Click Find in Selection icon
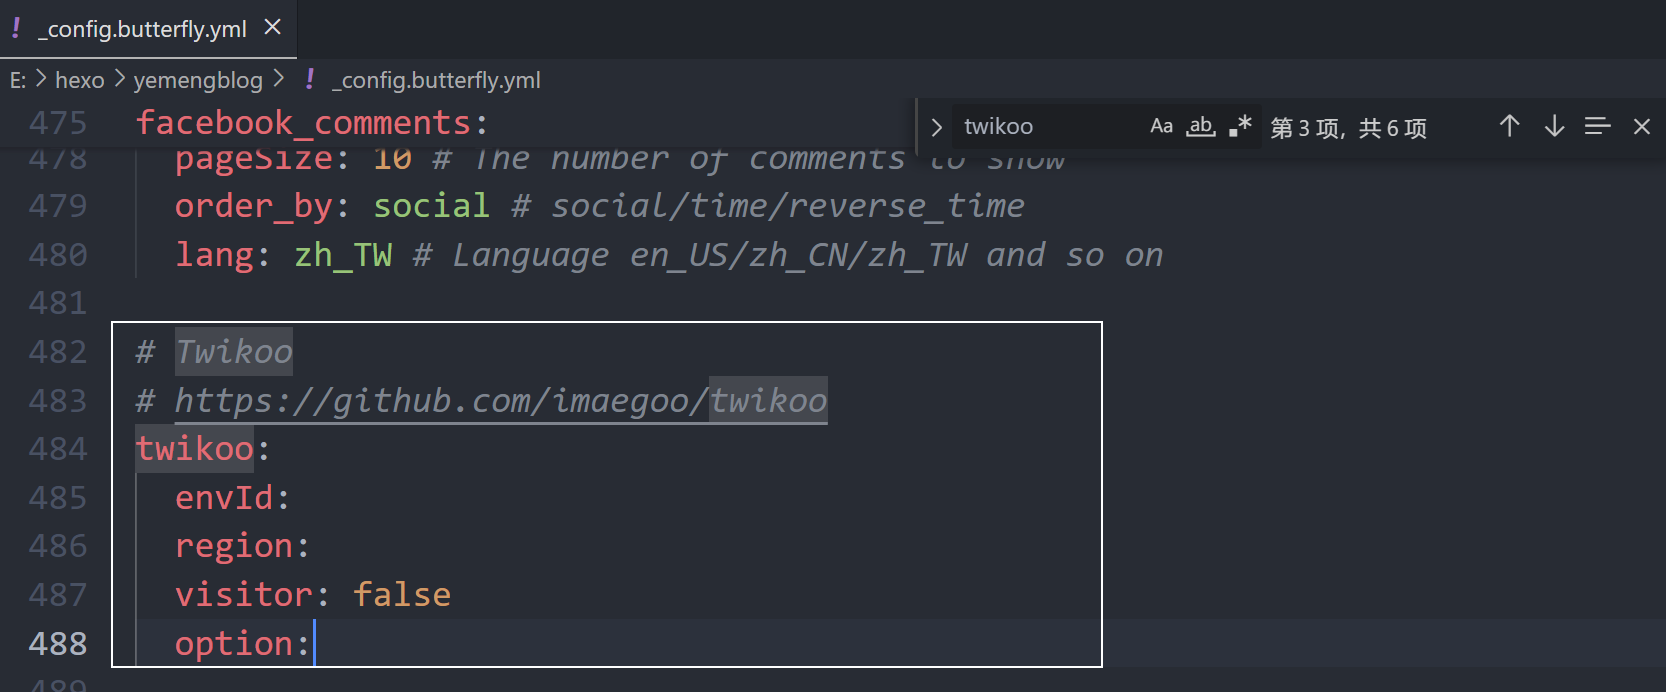The width and height of the screenshot is (1666, 692). tap(1597, 126)
